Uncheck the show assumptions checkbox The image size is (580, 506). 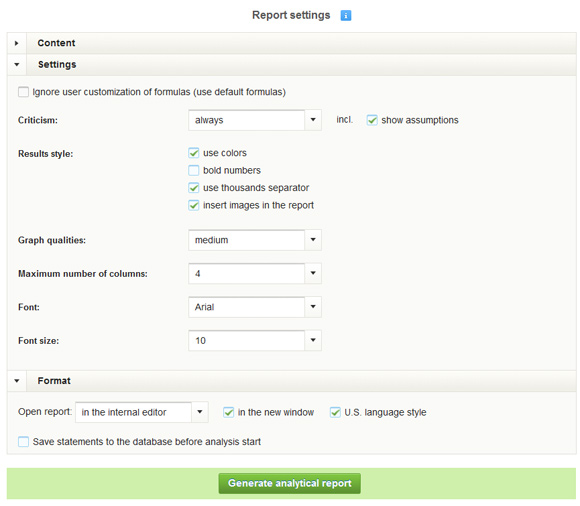tap(372, 120)
